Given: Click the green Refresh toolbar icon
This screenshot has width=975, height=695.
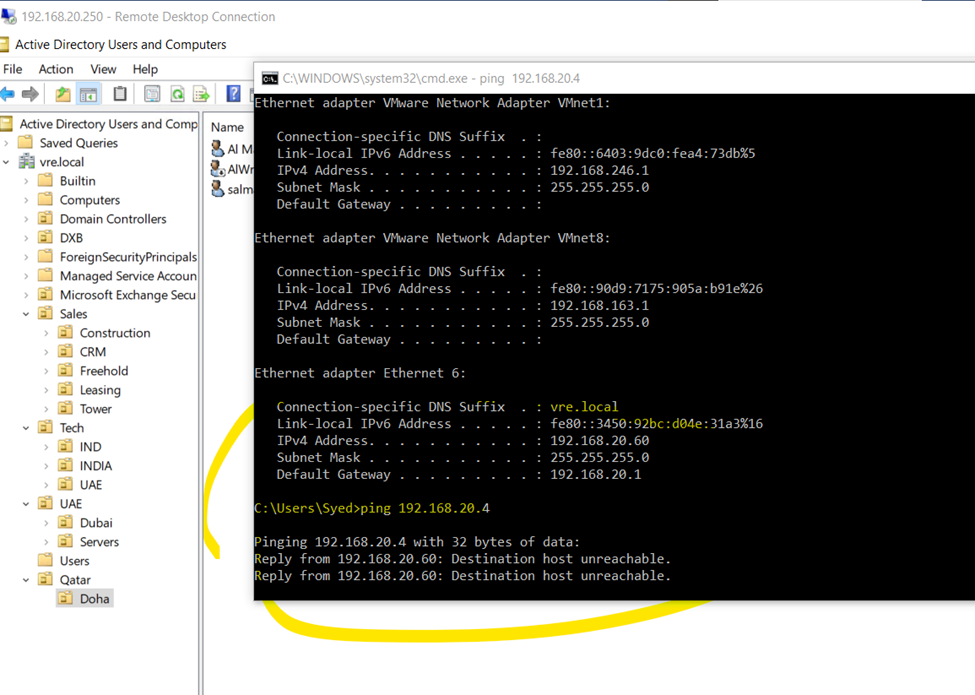Looking at the screenshot, I should click(x=177, y=94).
